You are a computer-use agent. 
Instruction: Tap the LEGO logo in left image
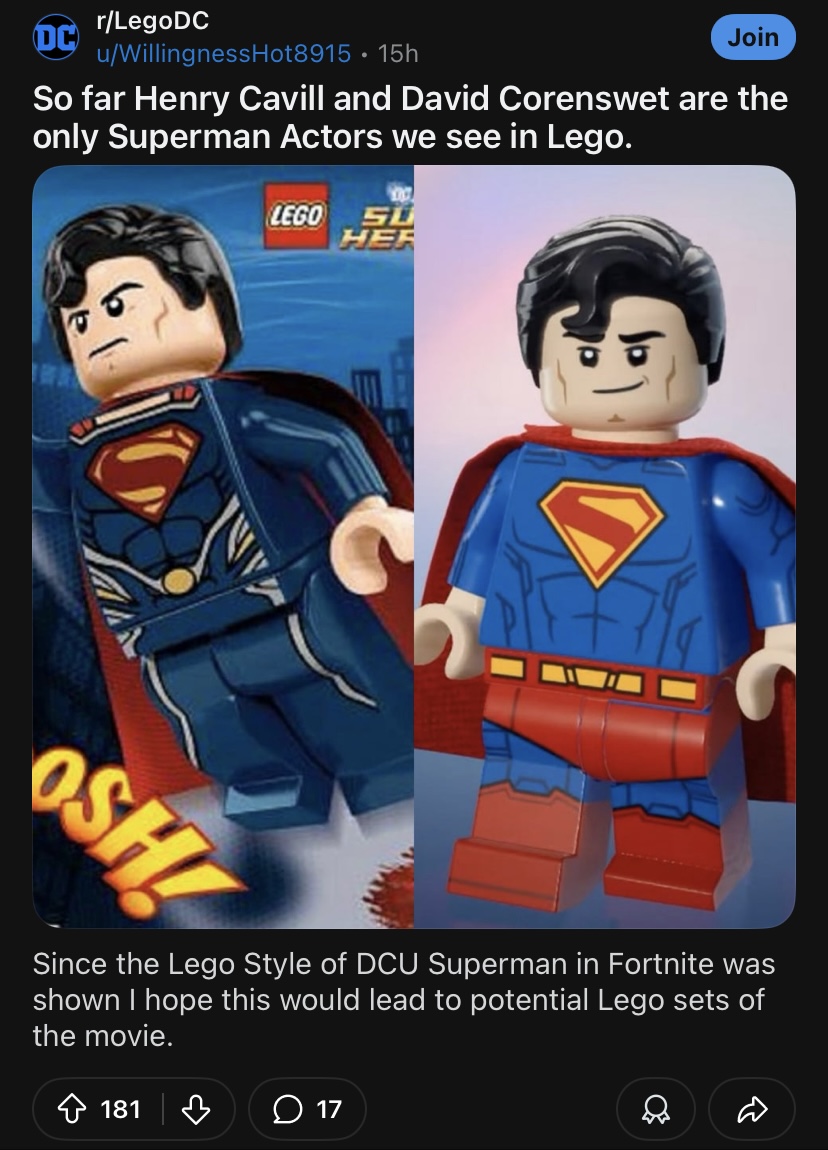296,216
